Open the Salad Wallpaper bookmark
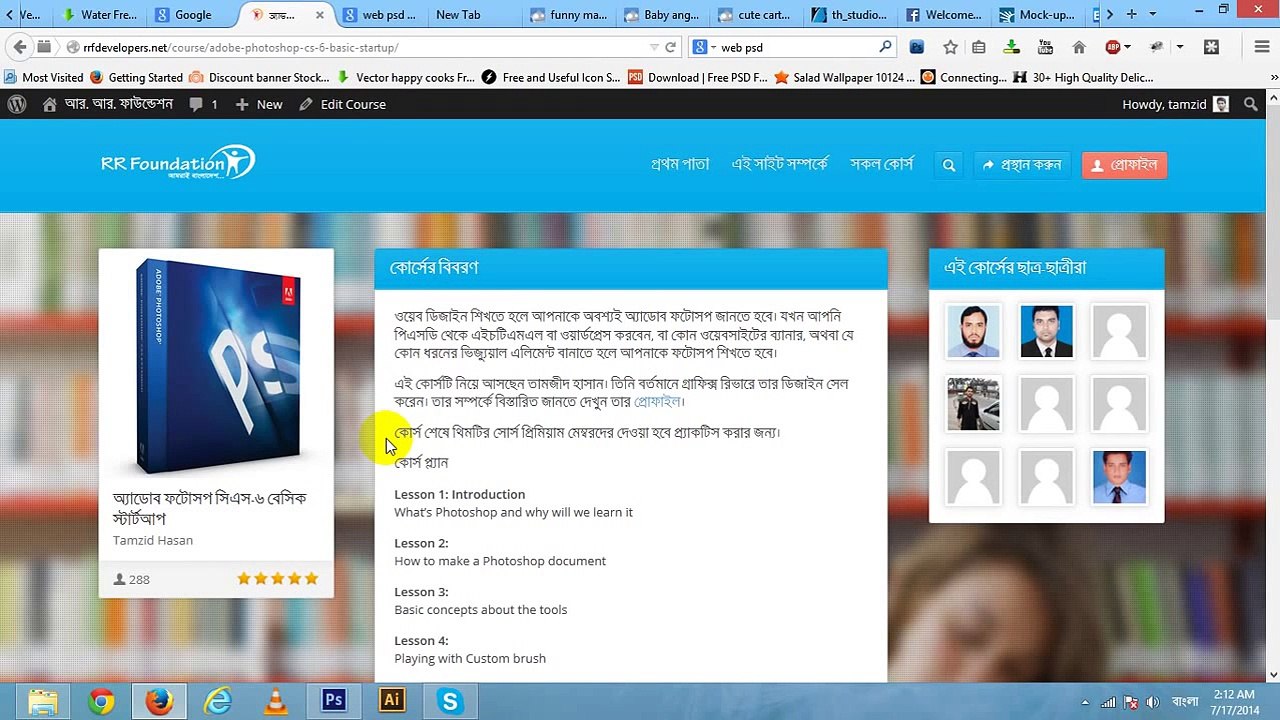 pos(844,77)
